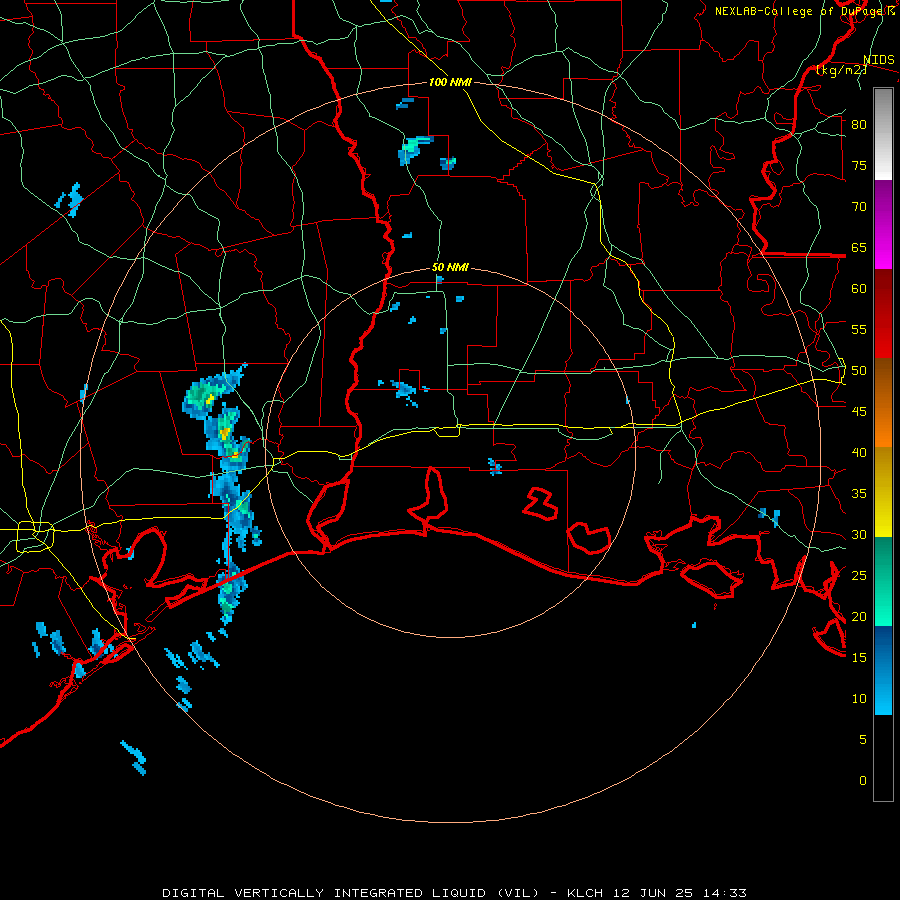Click the 100 NMI range ring label

point(450,82)
